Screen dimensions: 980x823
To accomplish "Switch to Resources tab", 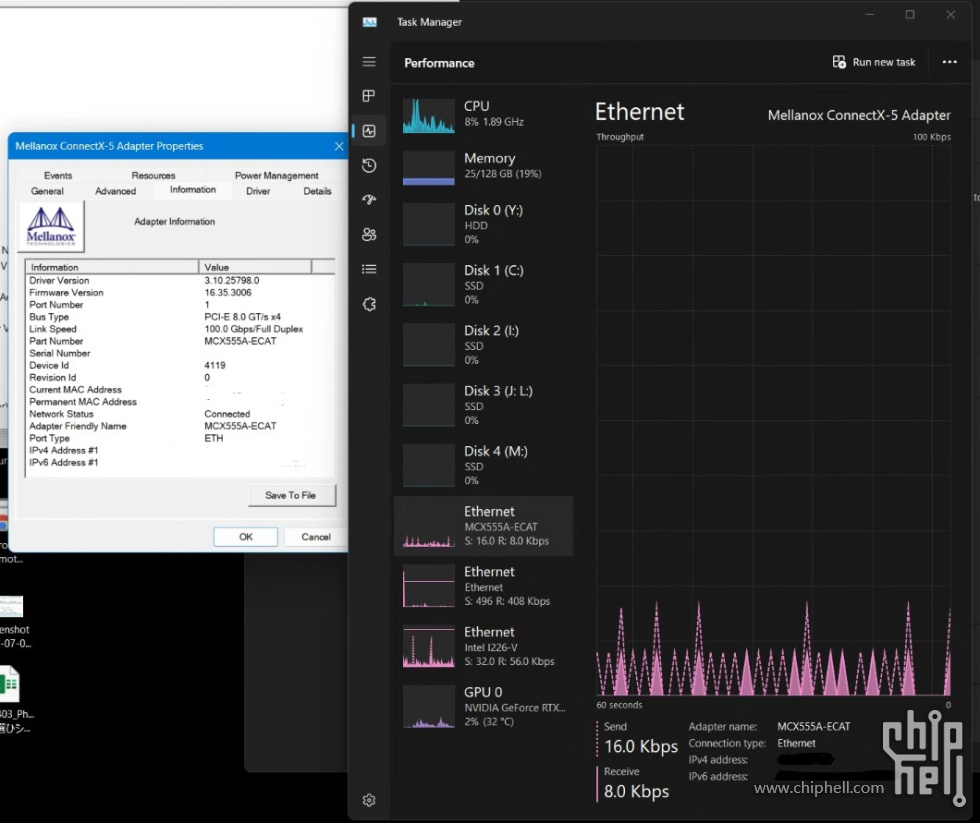I will (x=153, y=176).
